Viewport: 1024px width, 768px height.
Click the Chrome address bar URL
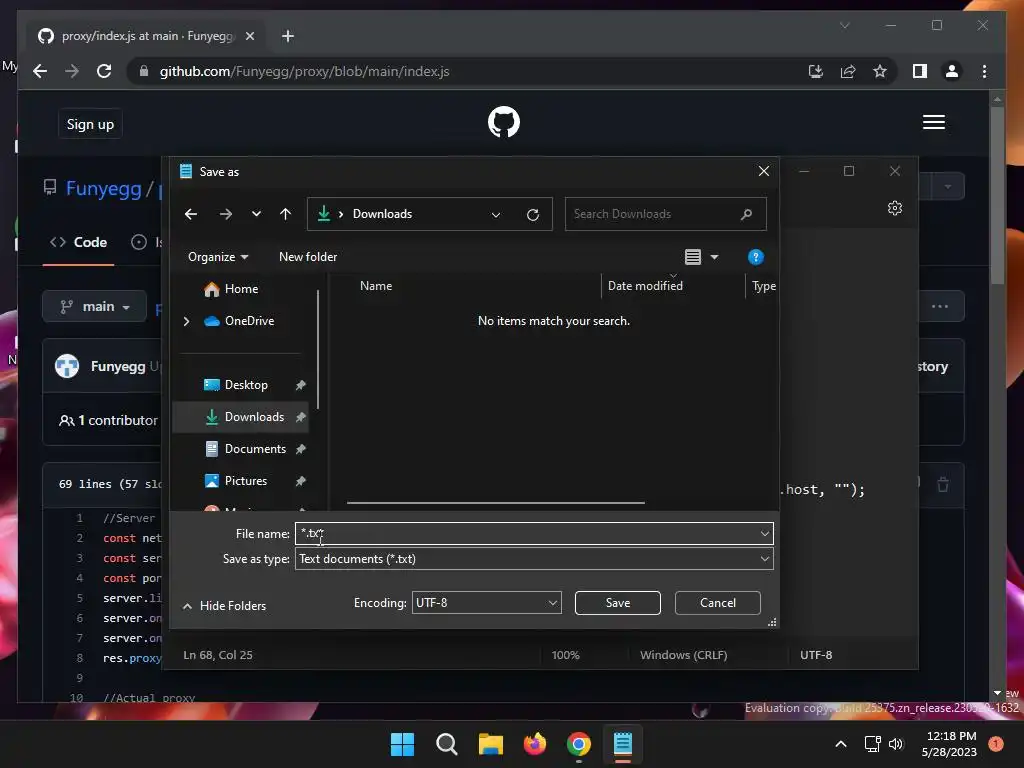[x=304, y=72]
